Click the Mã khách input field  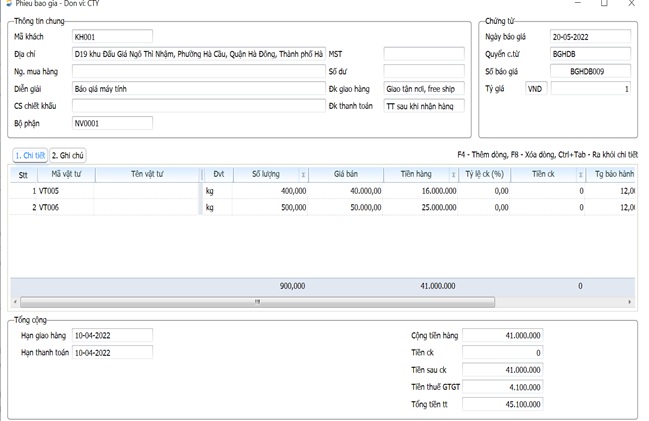[112, 37]
